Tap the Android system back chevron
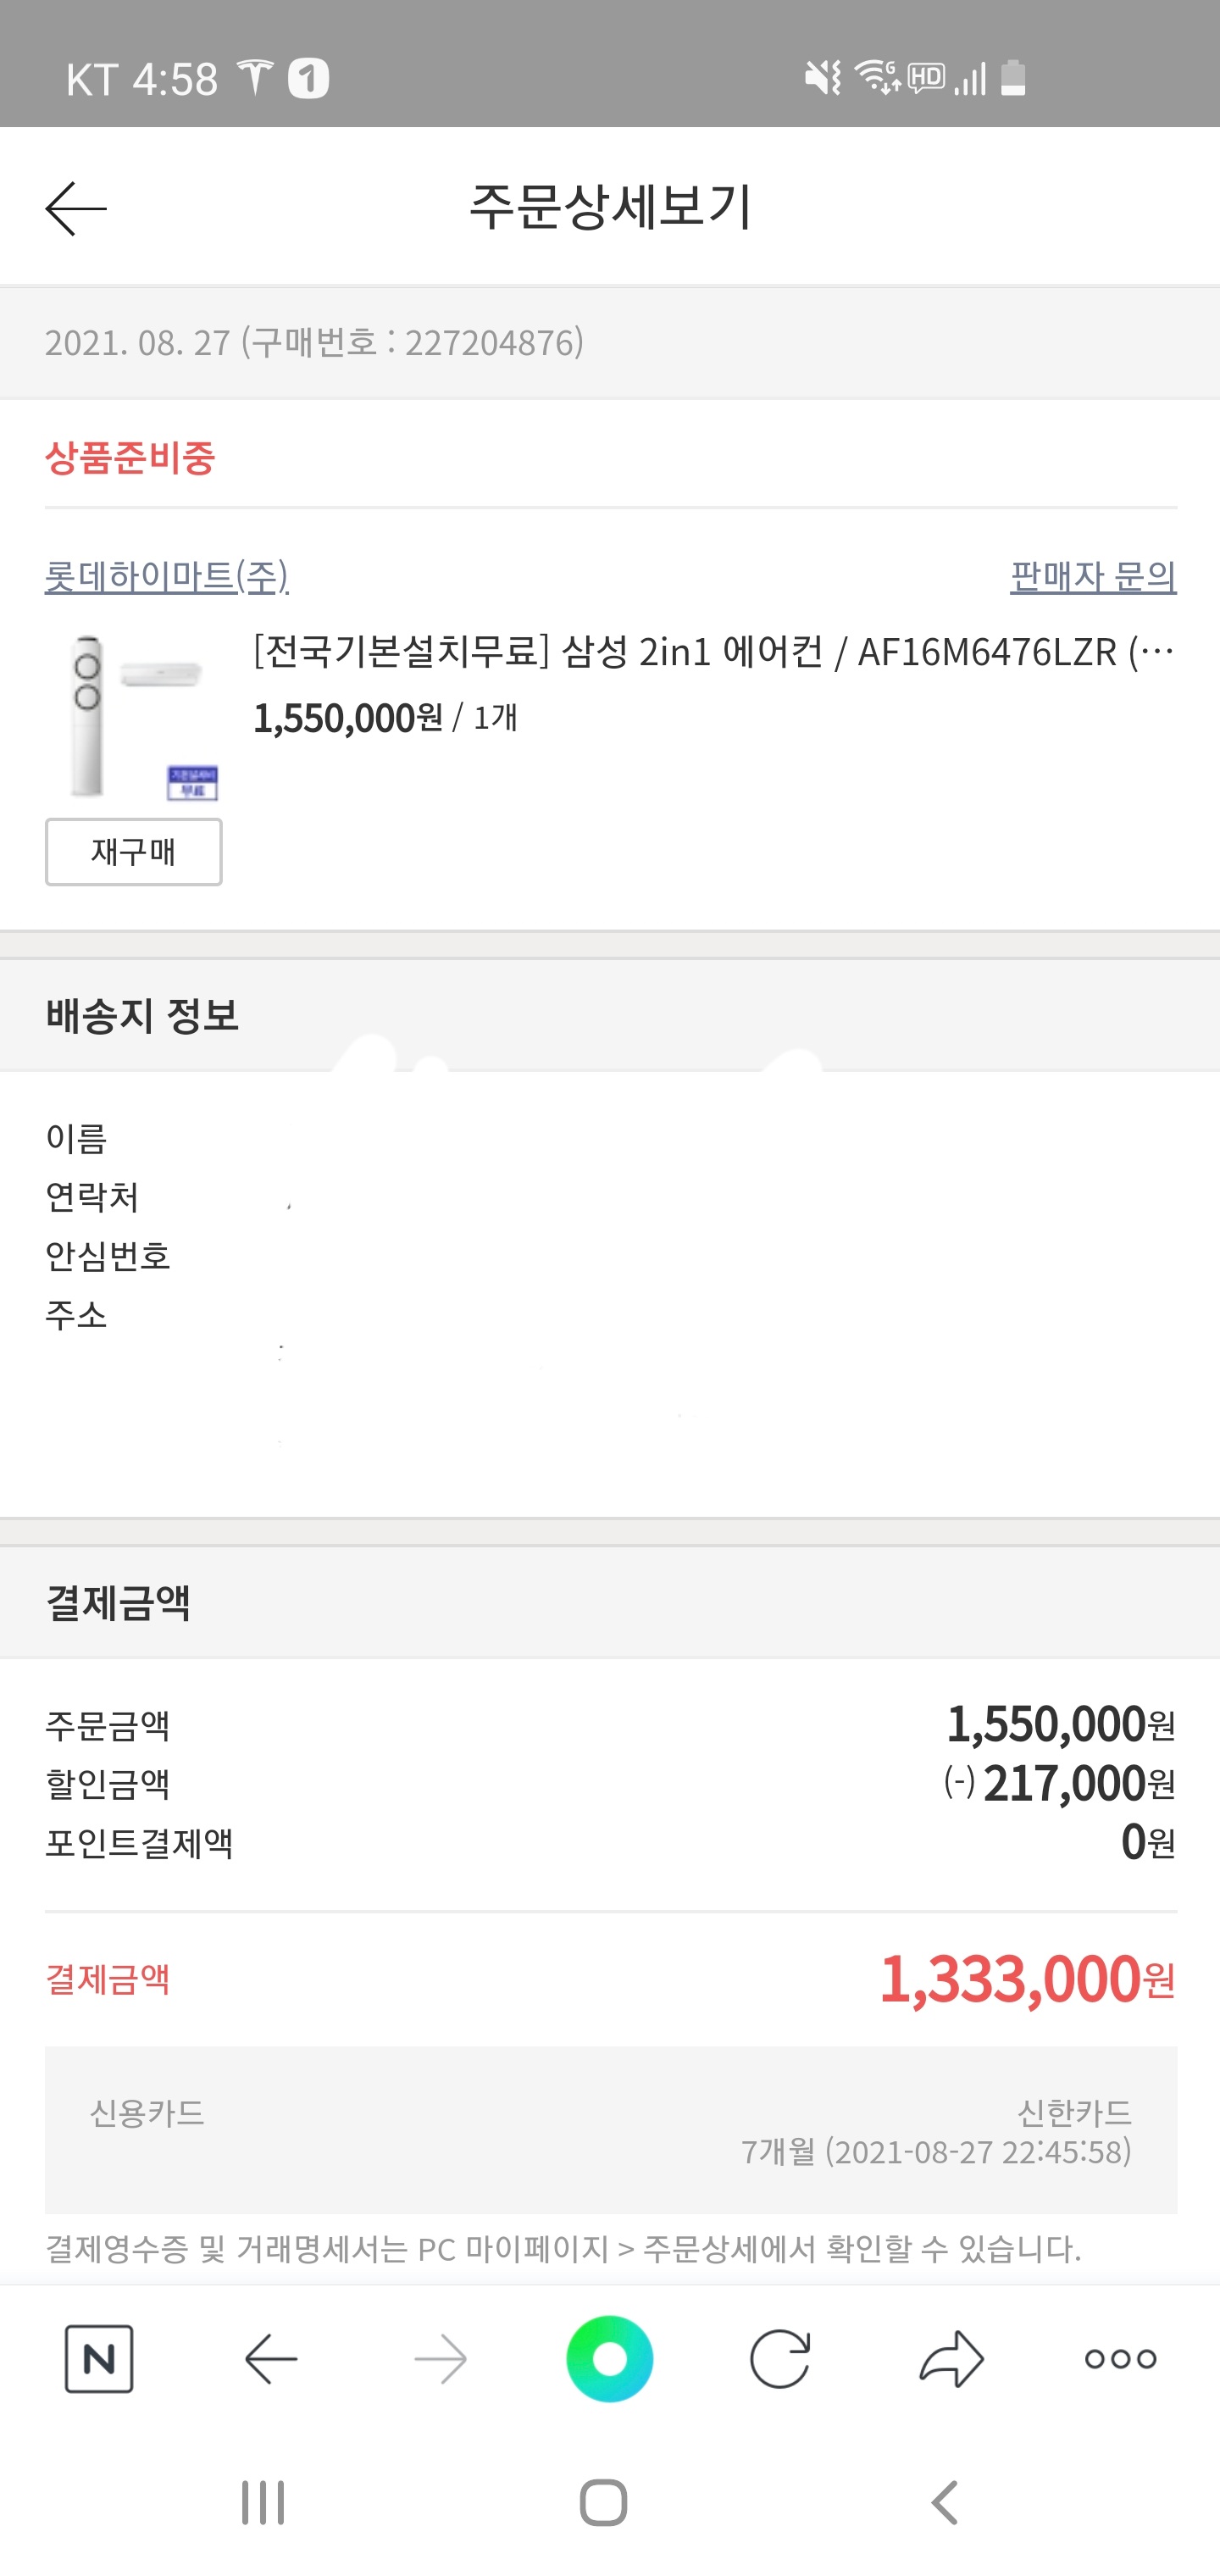The height and width of the screenshot is (2576, 1220). pos(945,2504)
